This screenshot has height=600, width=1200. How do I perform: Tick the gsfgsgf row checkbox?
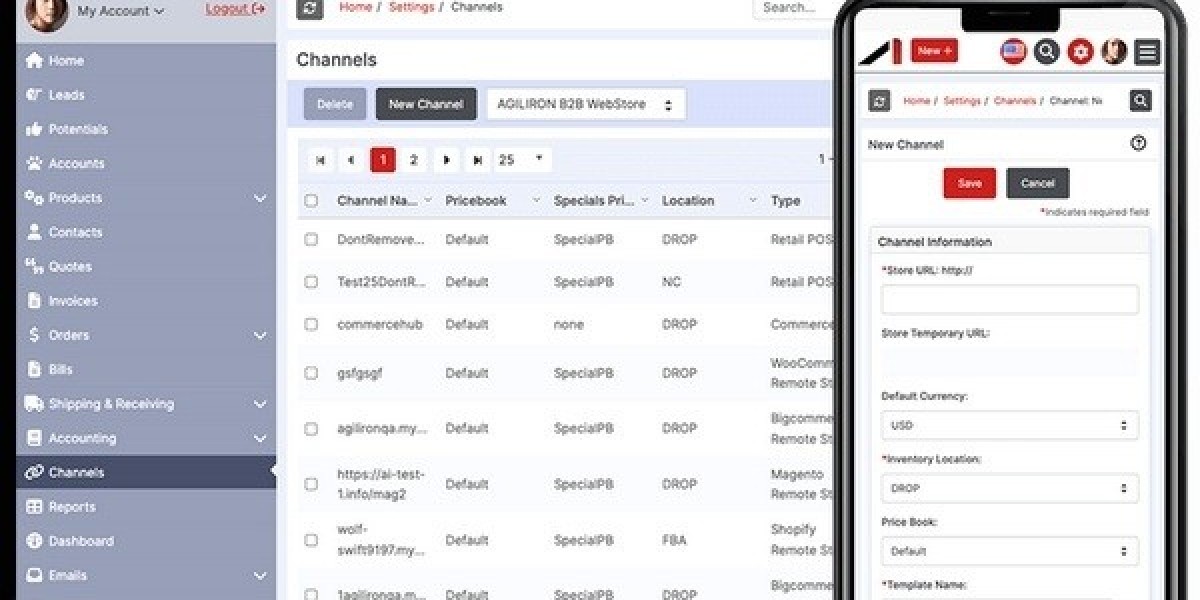[x=311, y=373]
